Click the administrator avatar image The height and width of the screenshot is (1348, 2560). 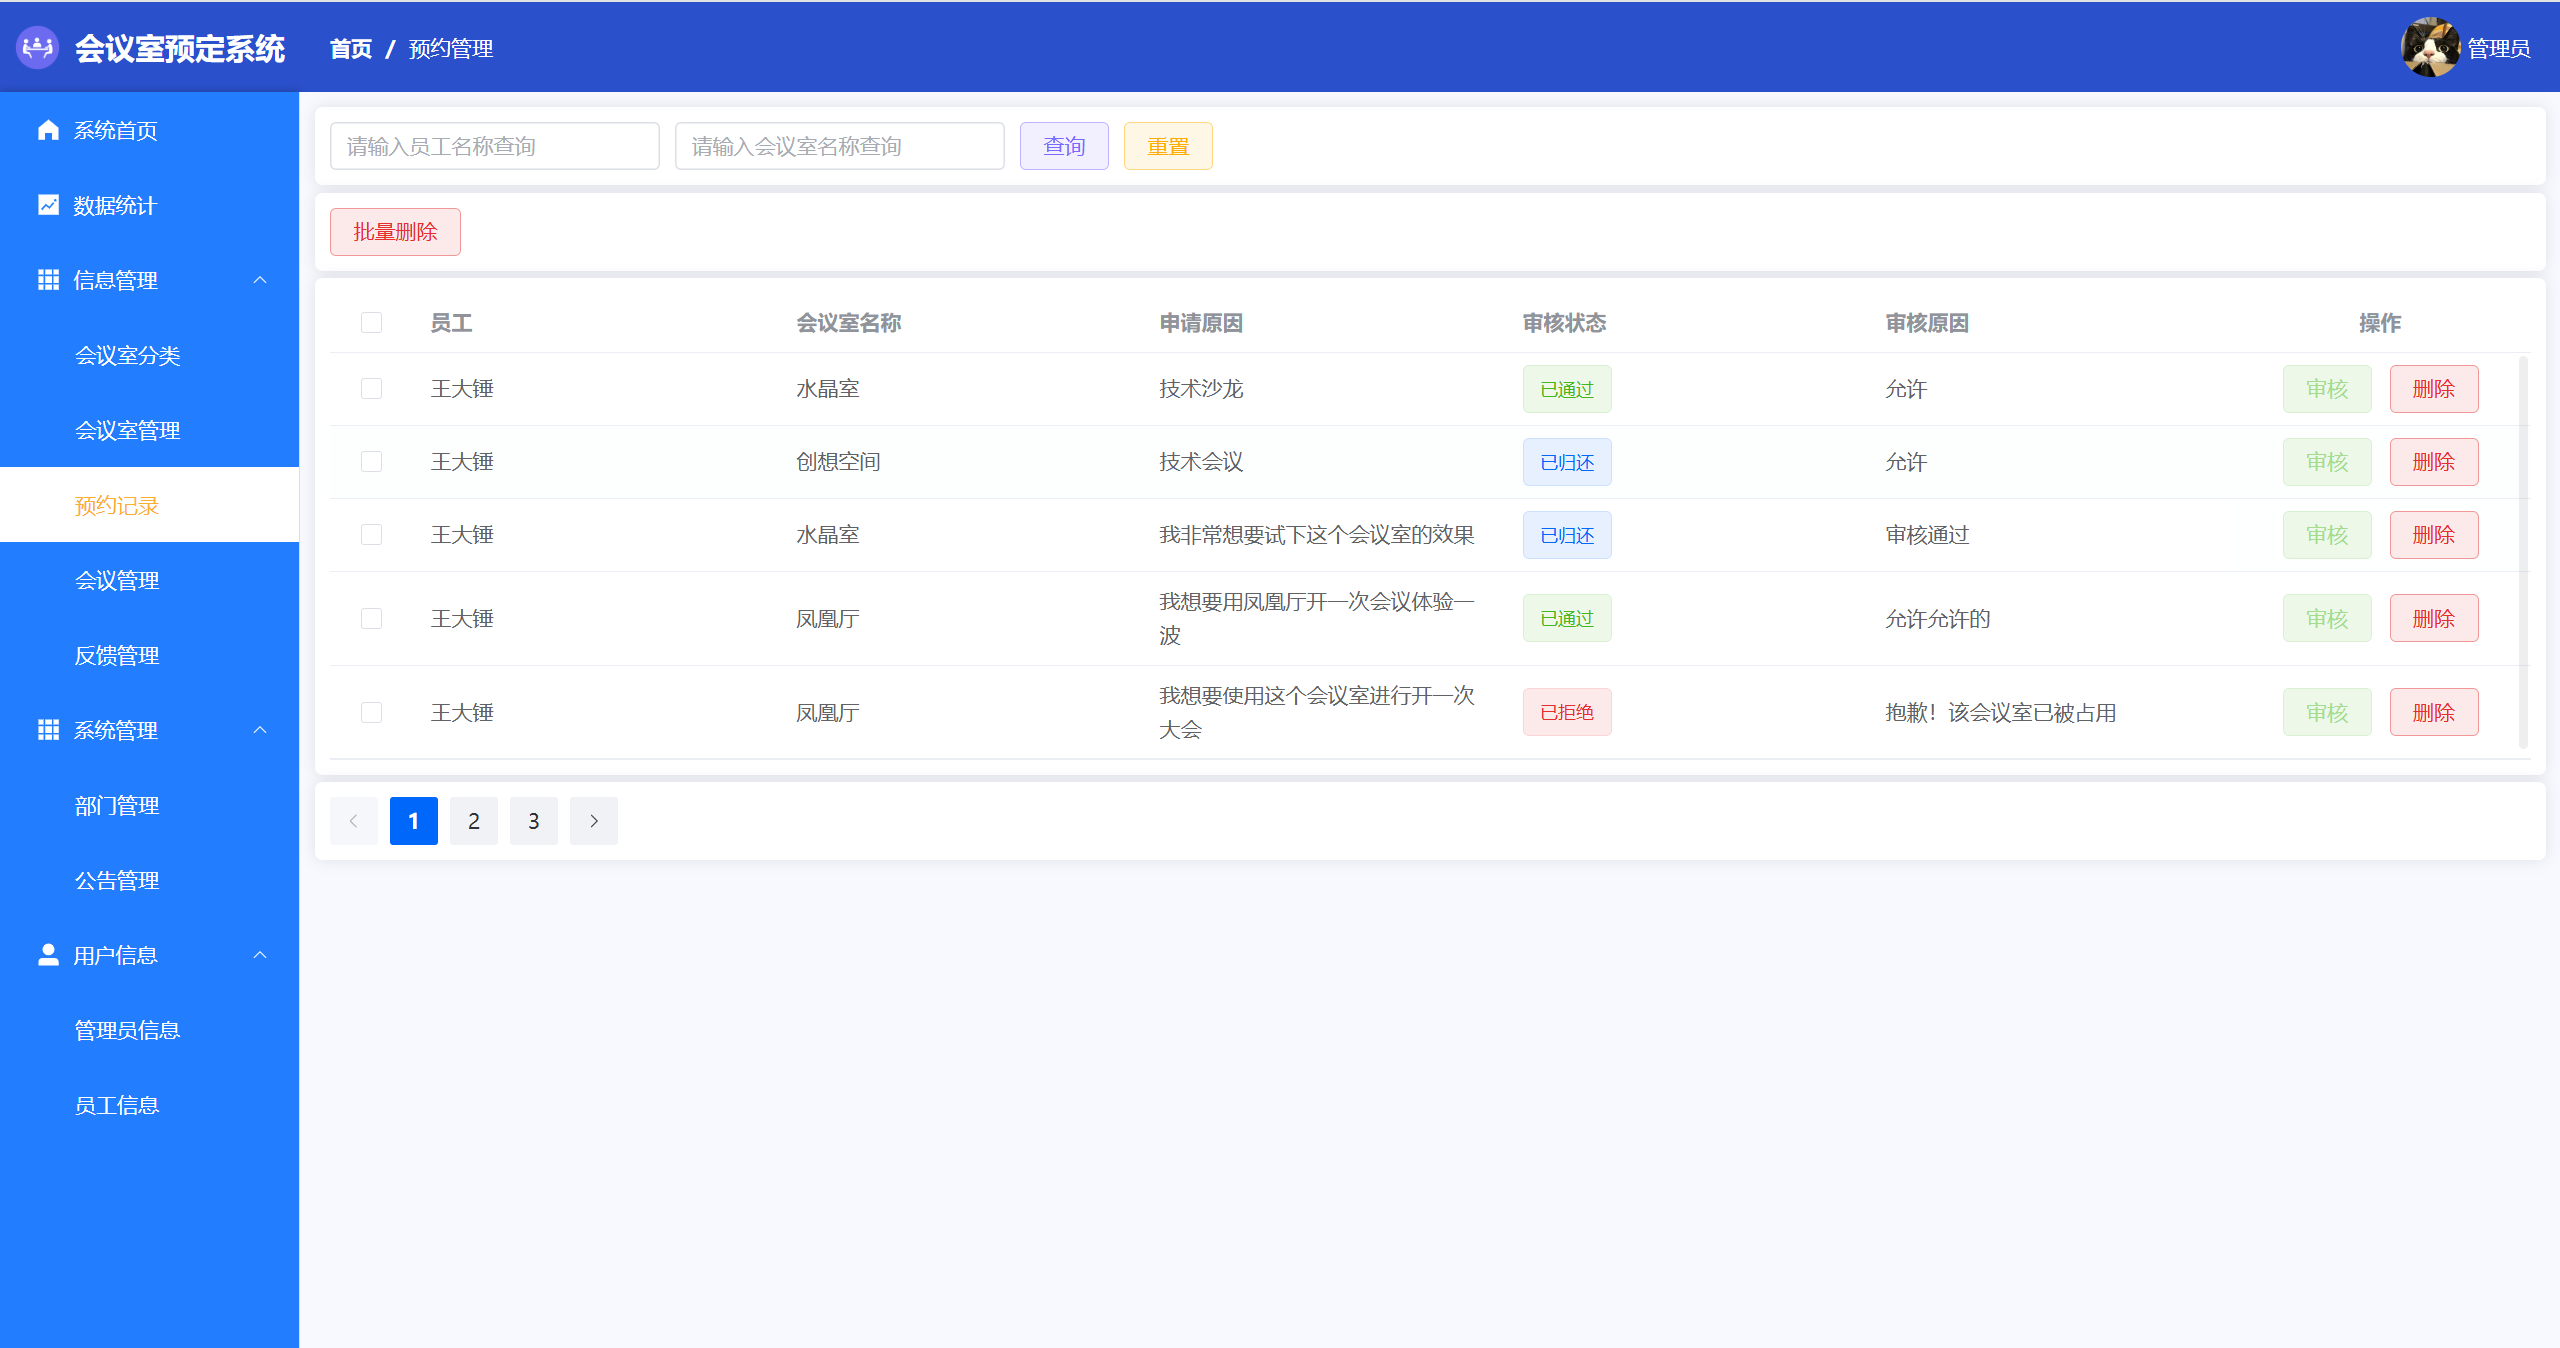pos(2430,47)
